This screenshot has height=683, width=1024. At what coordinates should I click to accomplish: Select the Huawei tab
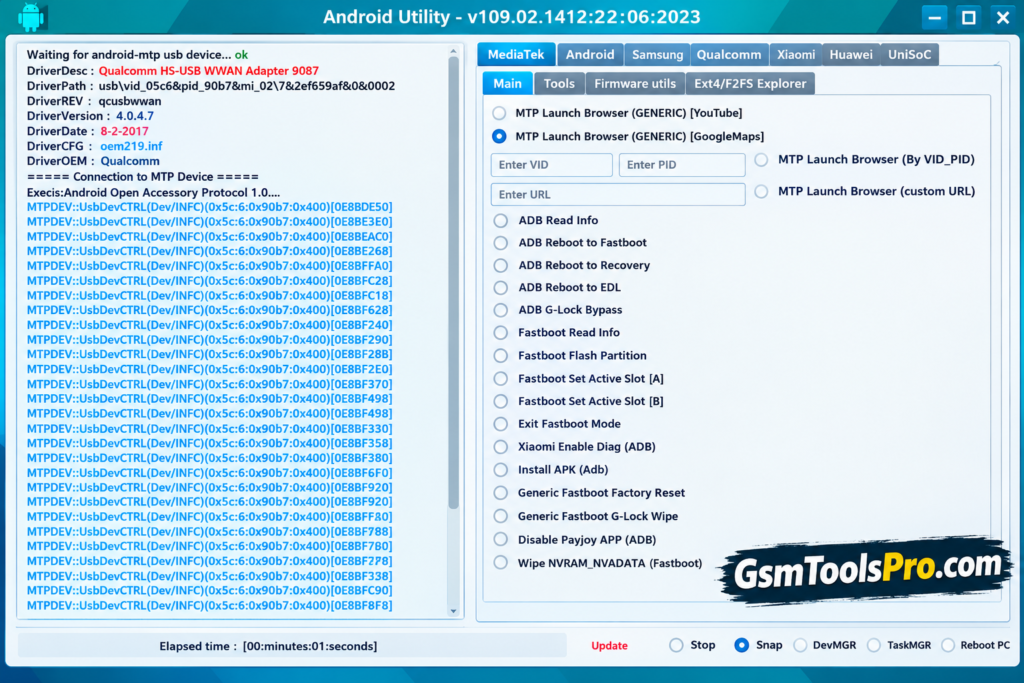point(851,55)
